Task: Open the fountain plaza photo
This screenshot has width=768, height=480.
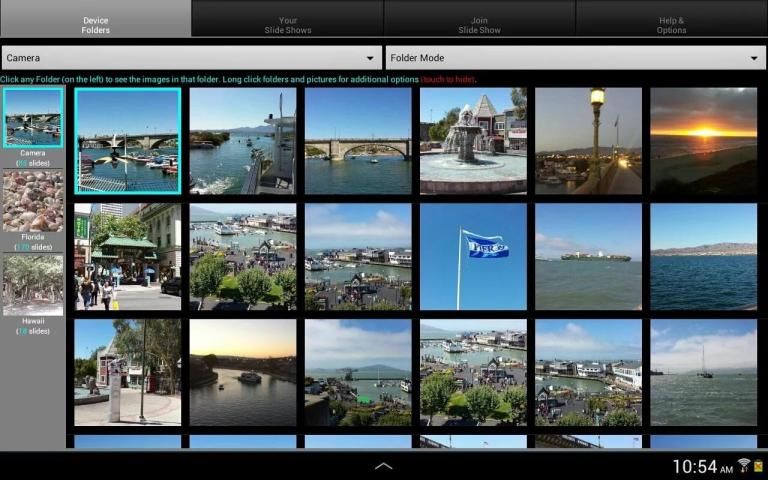Action: pyautogui.click(x=473, y=141)
